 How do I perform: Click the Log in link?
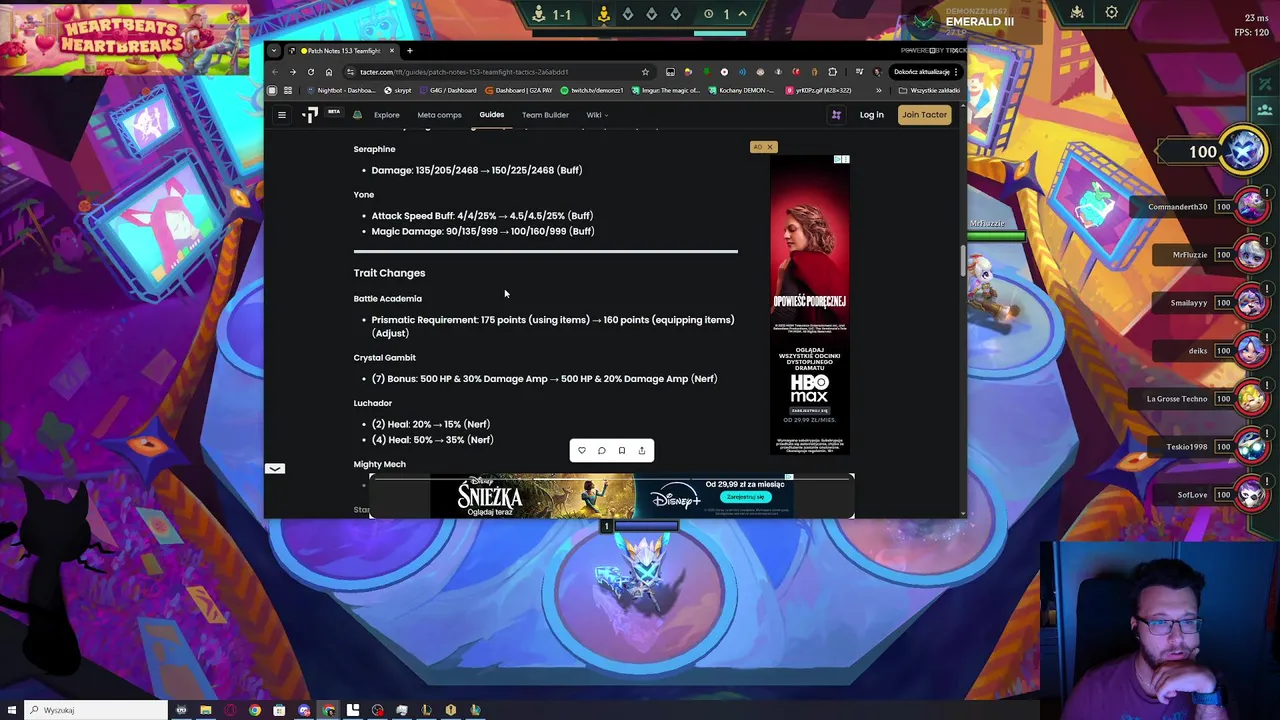[x=871, y=115]
